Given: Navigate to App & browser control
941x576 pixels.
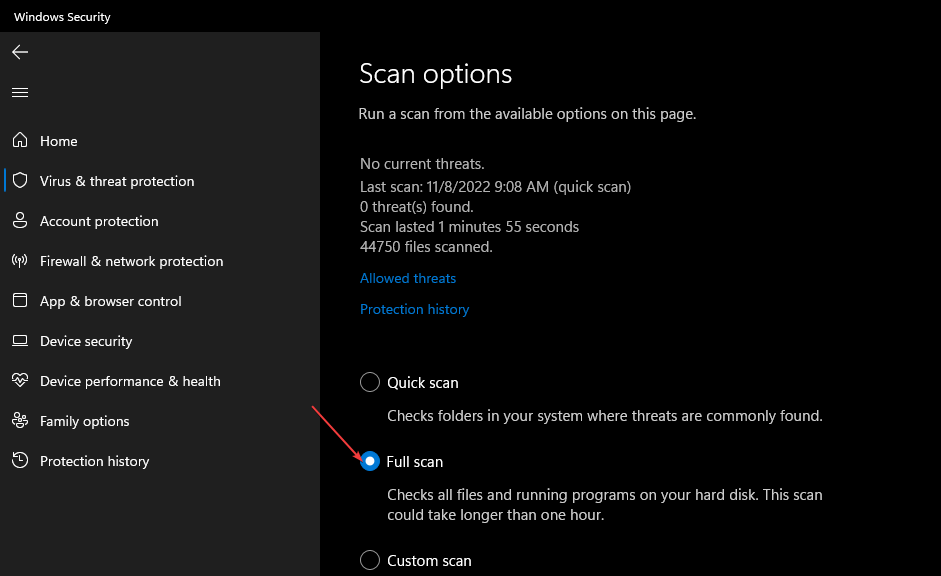Looking at the screenshot, I should coord(110,302).
